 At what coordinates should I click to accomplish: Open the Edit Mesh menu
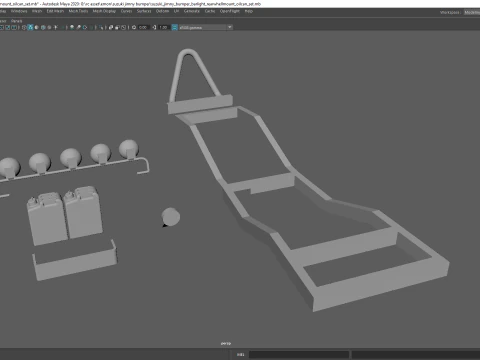(55, 11)
